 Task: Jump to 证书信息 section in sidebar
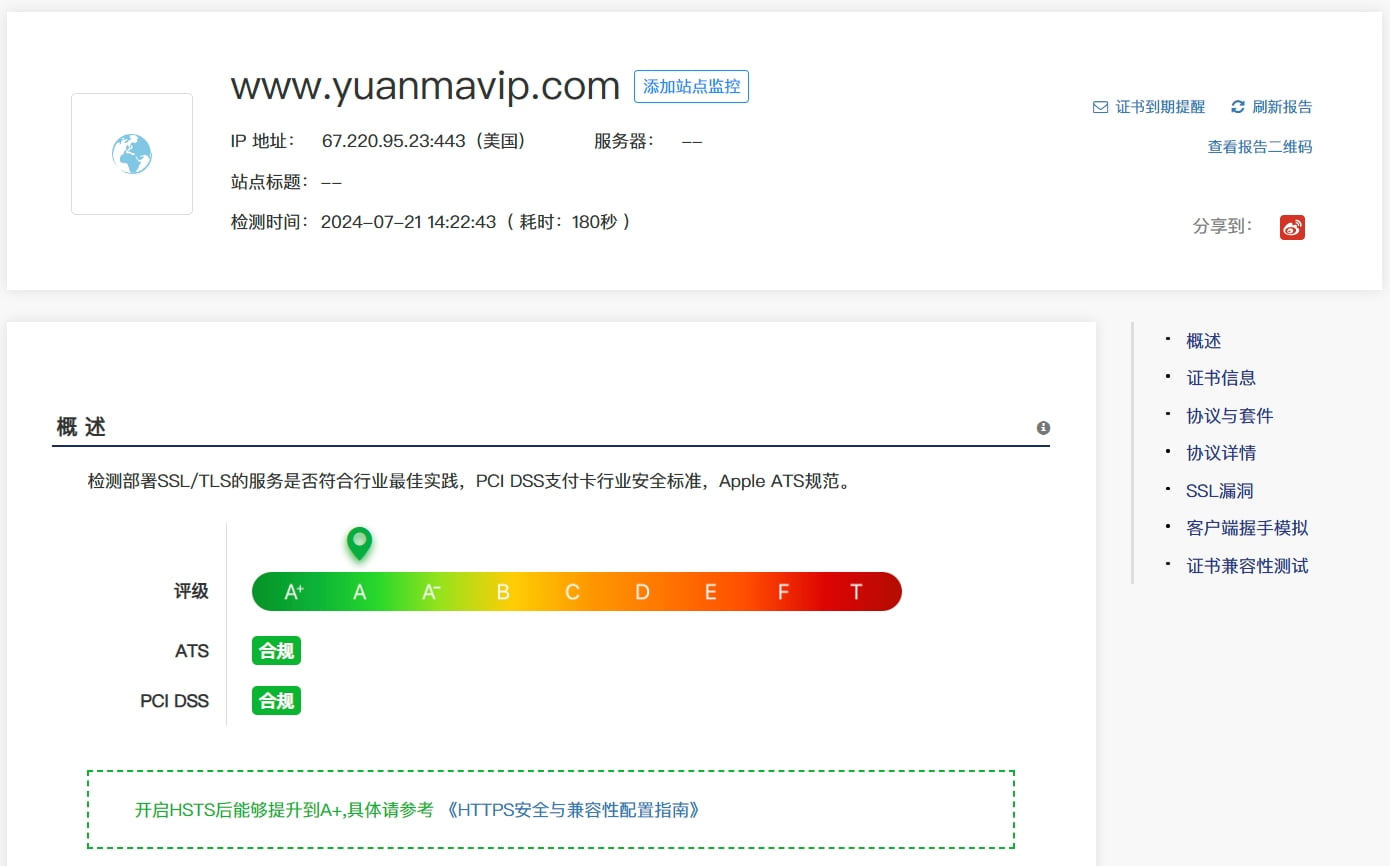(x=1221, y=378)
